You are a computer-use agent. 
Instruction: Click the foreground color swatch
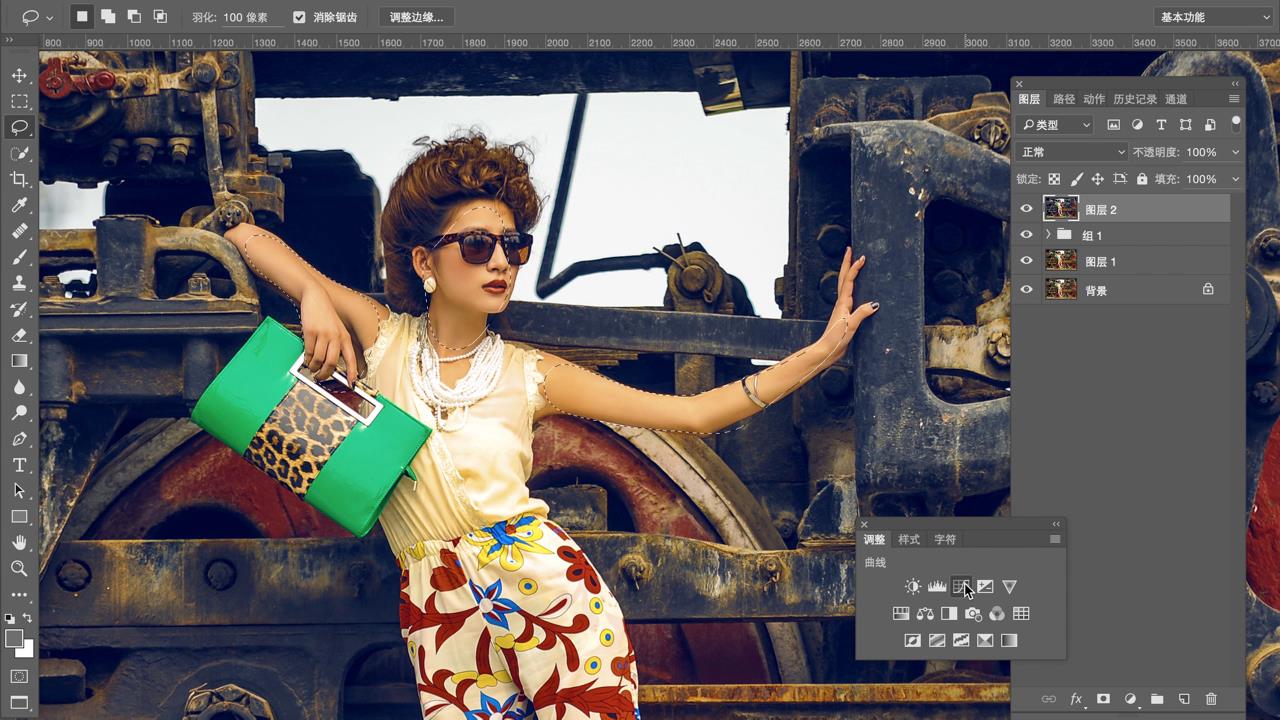[14, 638]
